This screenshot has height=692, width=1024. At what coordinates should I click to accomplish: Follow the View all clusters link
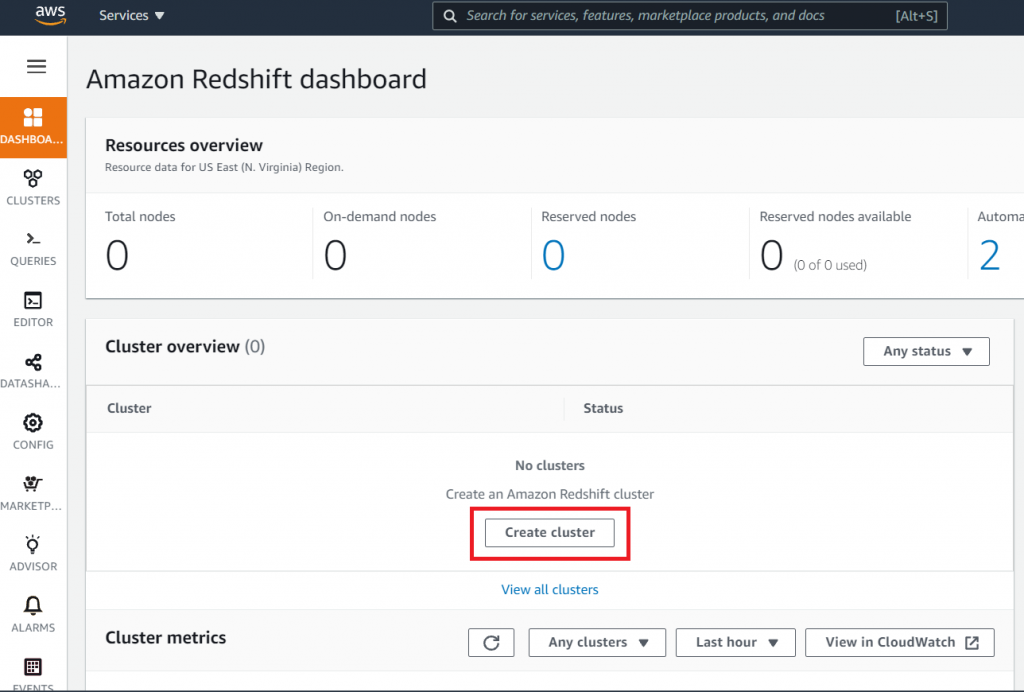pos(550,590)
